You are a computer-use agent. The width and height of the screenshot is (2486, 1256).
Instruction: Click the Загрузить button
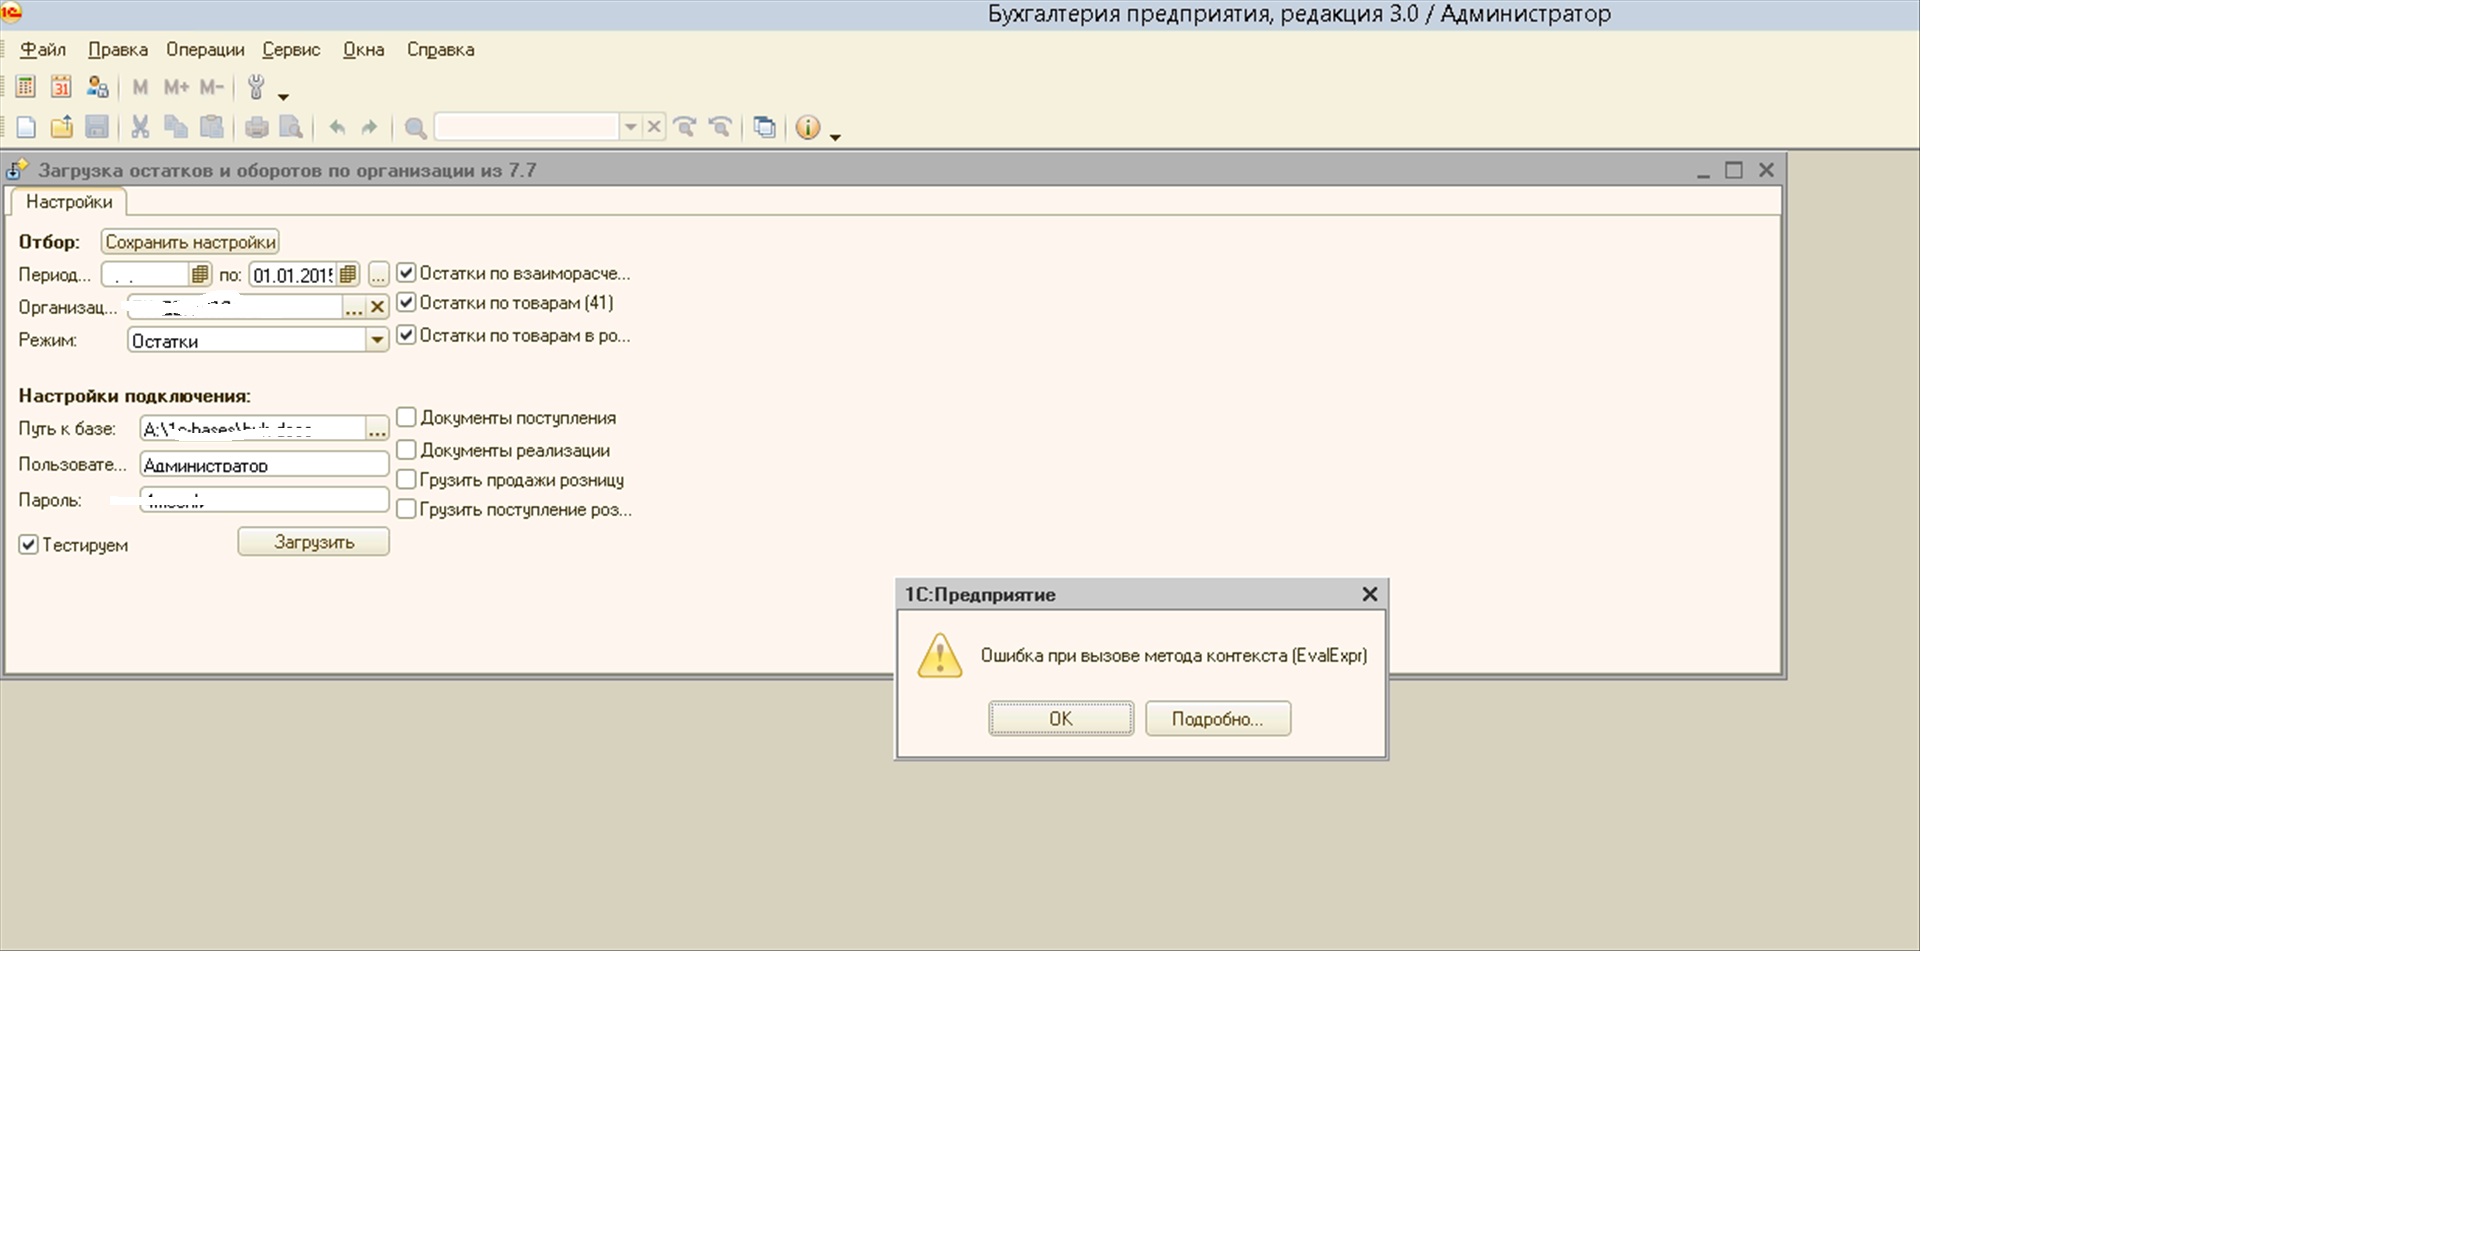[x=314, y=542]
